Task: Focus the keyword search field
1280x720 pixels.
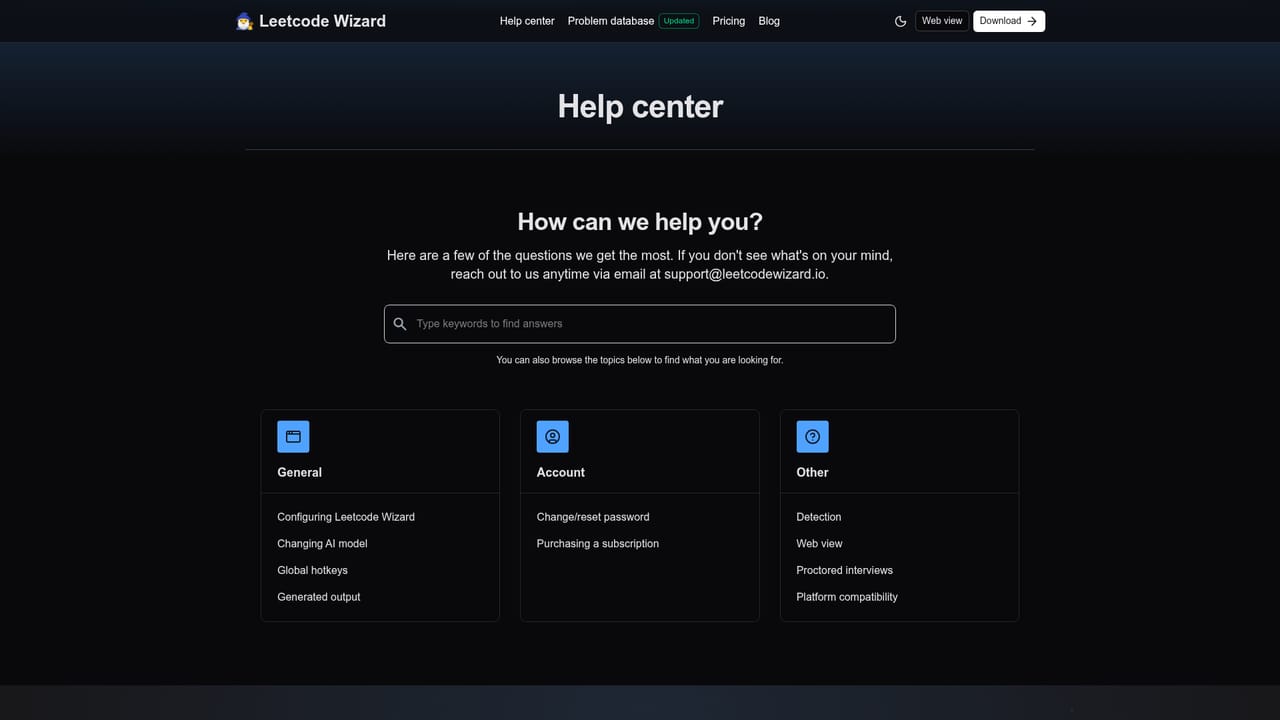Action: click(x=640, y=324)
